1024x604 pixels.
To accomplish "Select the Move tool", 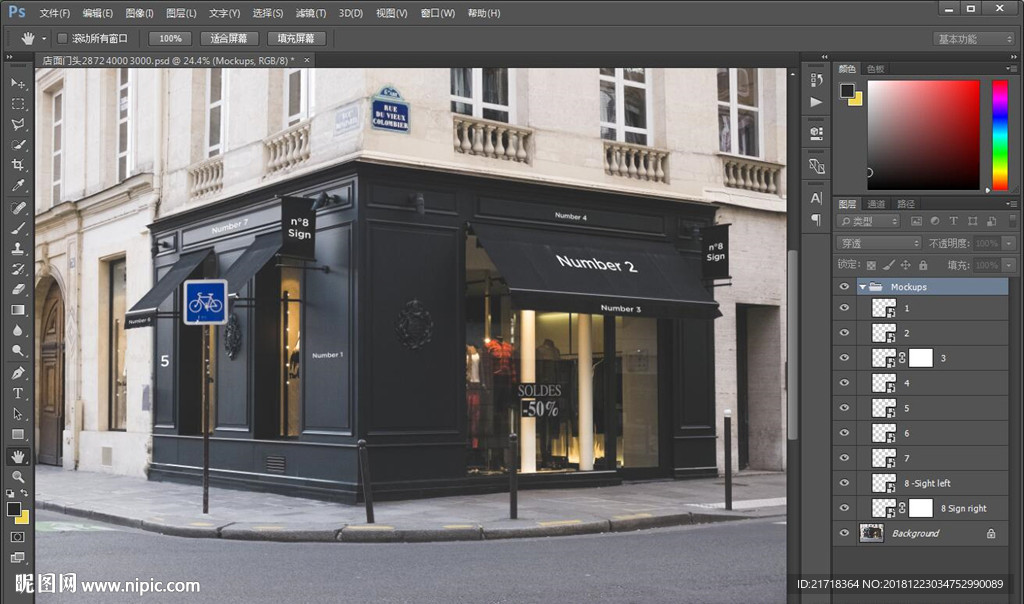I will [x=18, y=83].
